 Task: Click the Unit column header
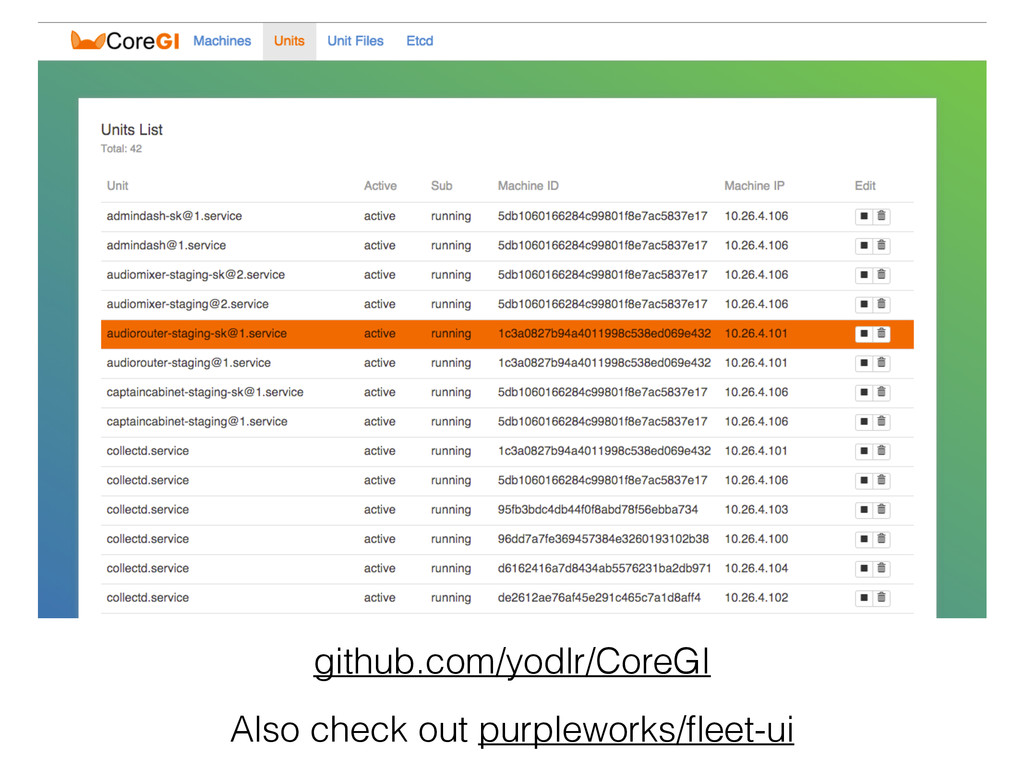118,185
